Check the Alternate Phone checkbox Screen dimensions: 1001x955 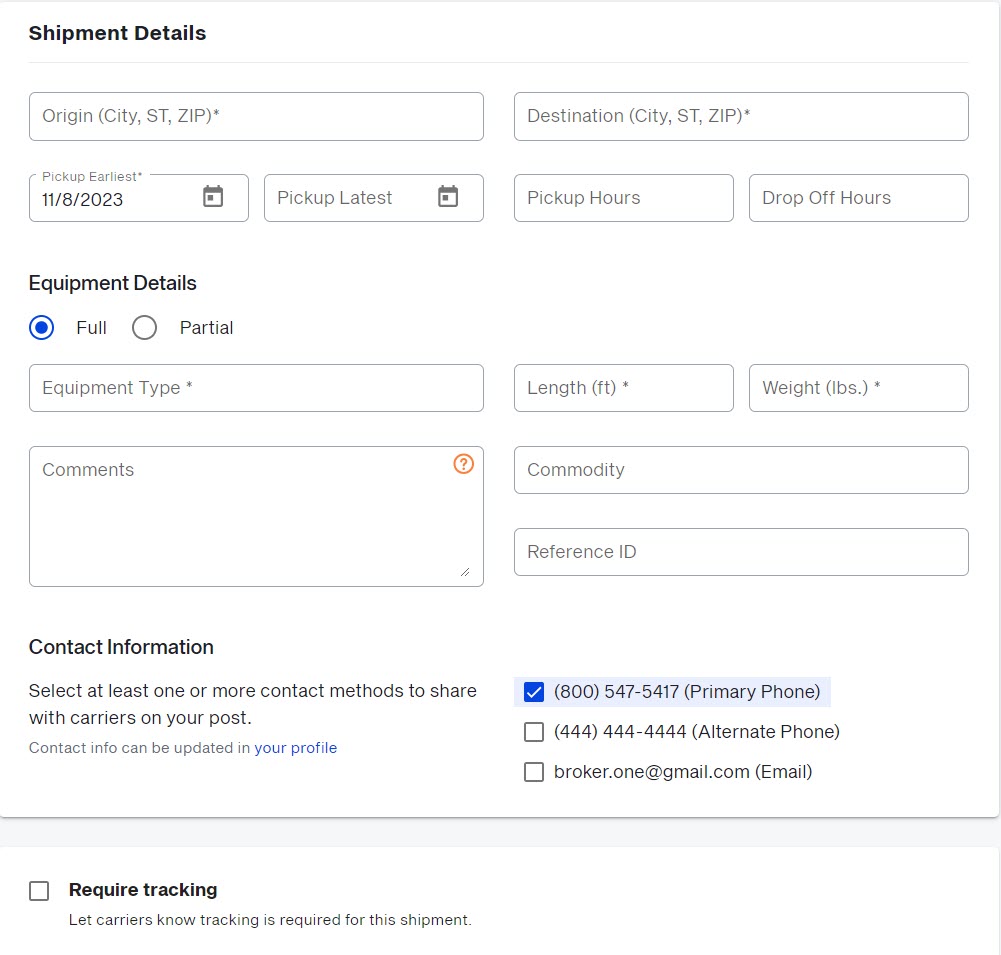[534, 732]
